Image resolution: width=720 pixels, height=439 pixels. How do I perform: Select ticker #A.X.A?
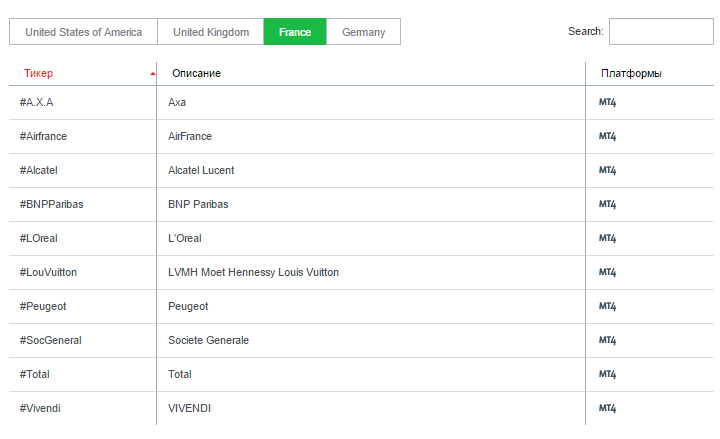(x=36, y=102)
